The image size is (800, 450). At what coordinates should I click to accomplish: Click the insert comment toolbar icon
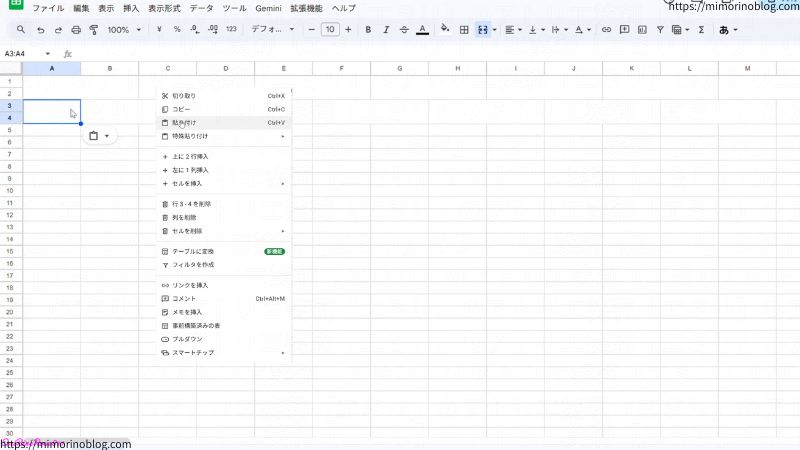[x=624, y=30]
